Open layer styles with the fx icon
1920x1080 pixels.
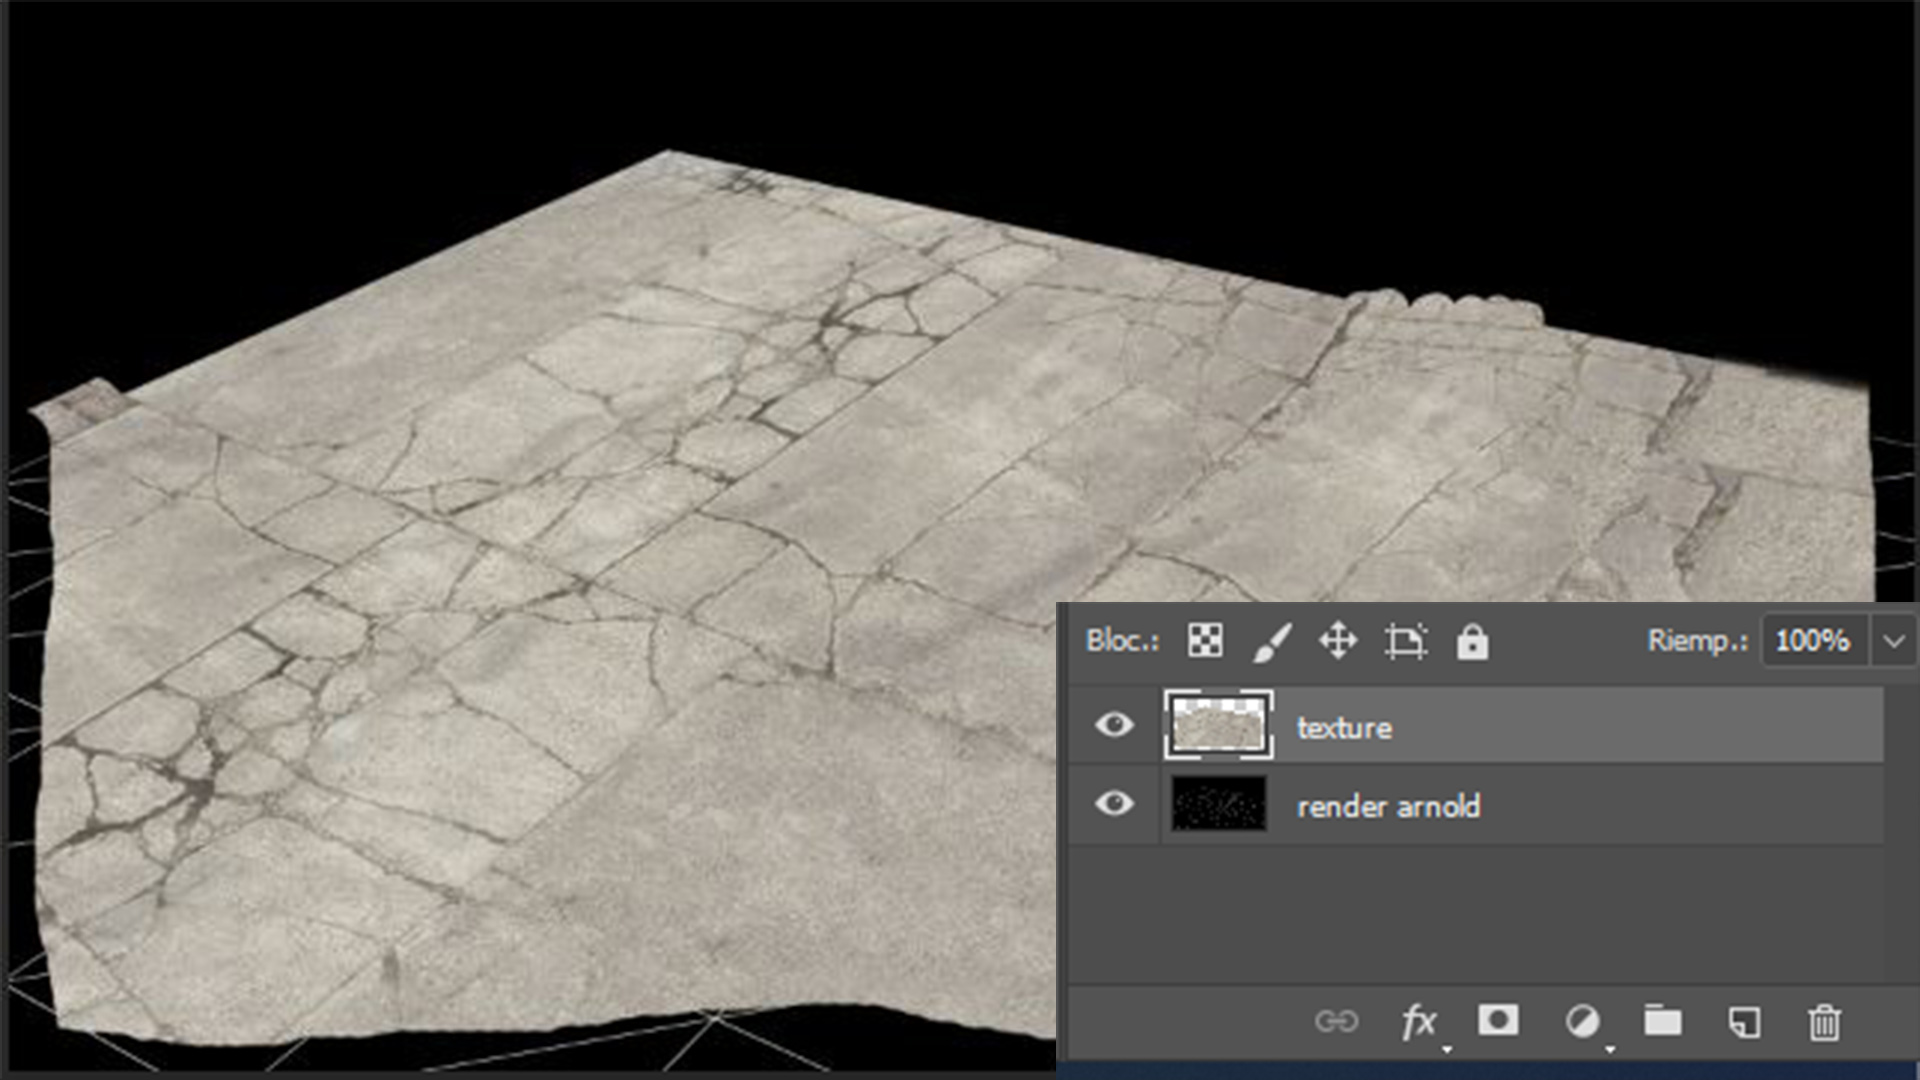coord(1418,1022)
